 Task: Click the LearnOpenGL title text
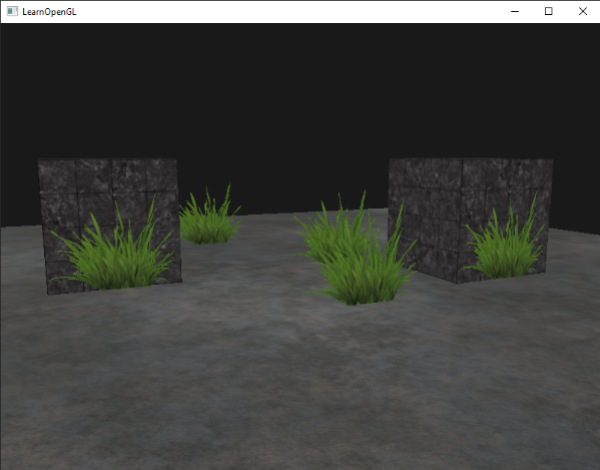click(49, 12)
